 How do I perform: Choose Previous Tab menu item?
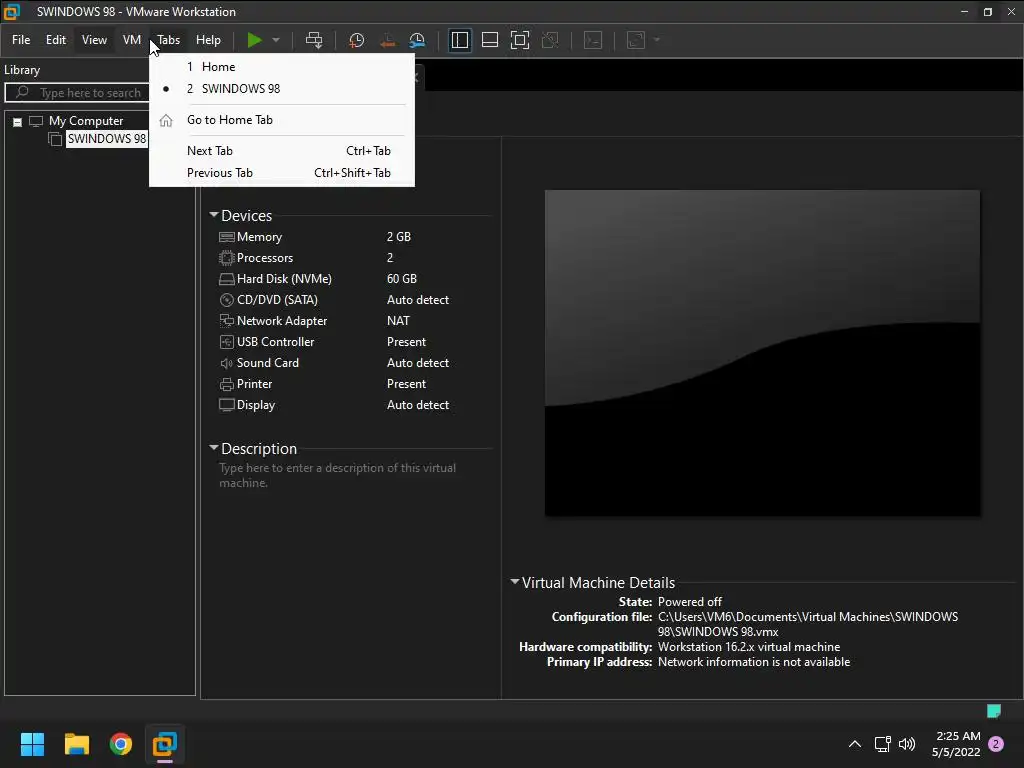pos(281,173)
